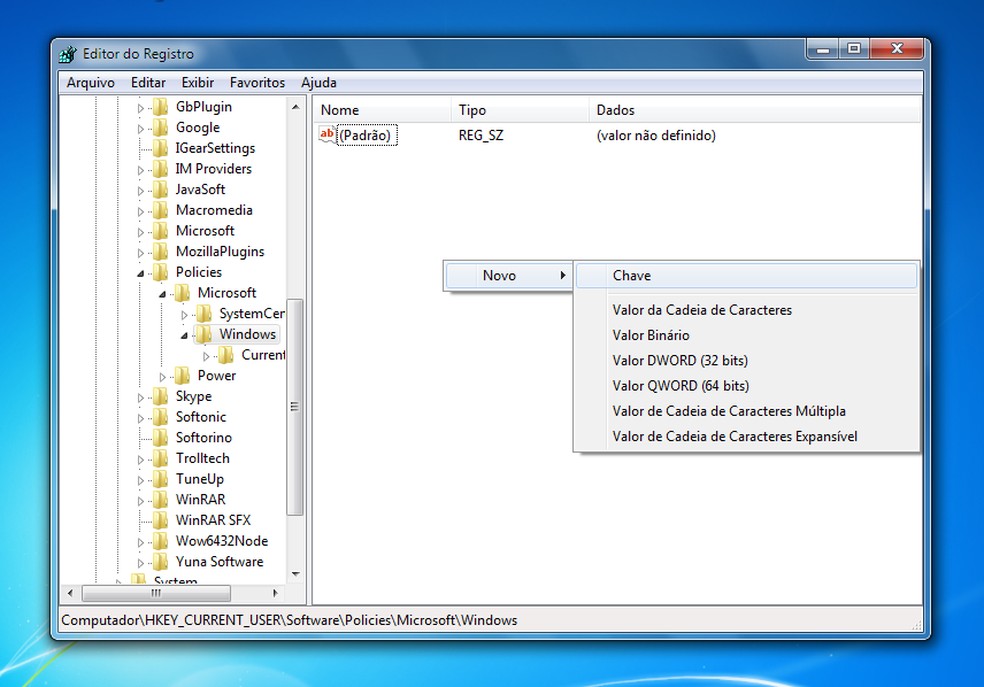Viewport: 984px width, 687px height.
Task: Open the Exibir menu
Action: 197,82
